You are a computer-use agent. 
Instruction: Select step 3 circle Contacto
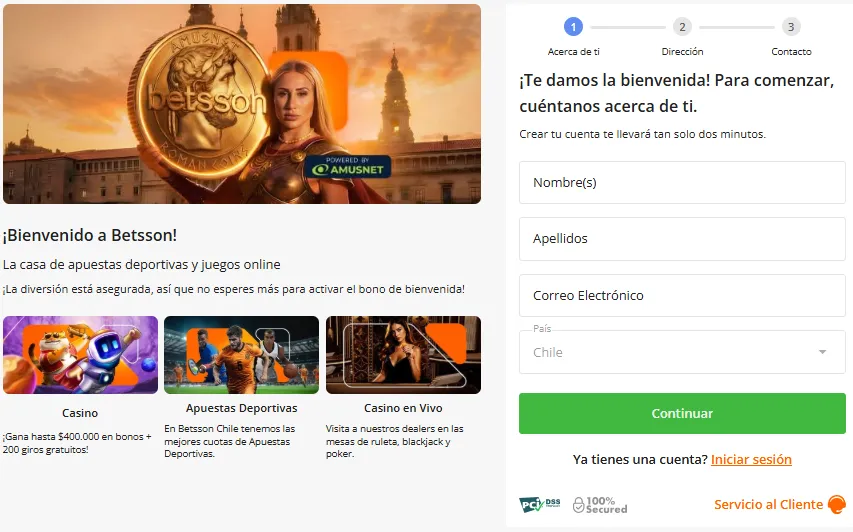tap(791, 27)
